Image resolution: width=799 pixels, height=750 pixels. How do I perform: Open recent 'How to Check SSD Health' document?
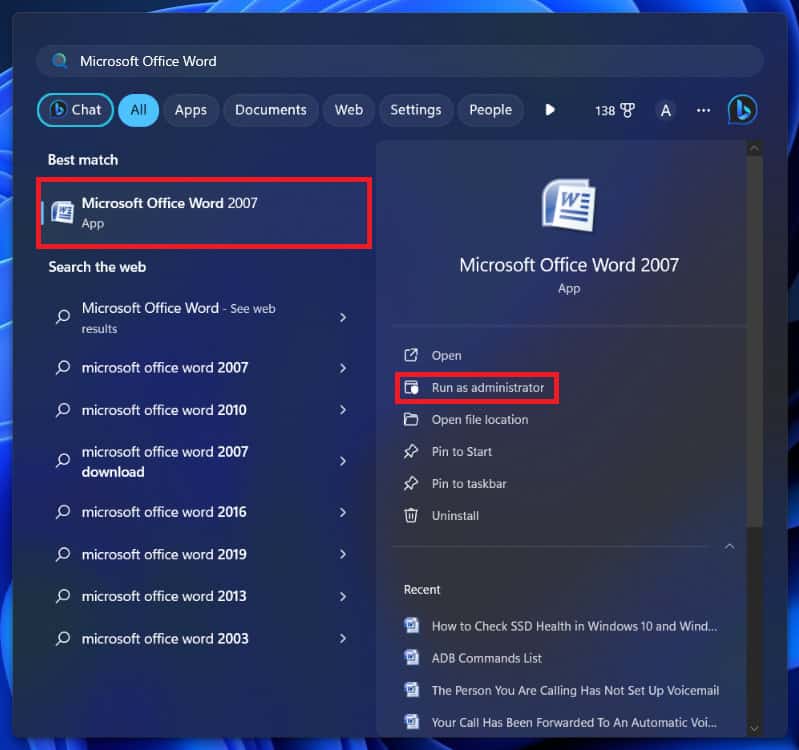574,626
